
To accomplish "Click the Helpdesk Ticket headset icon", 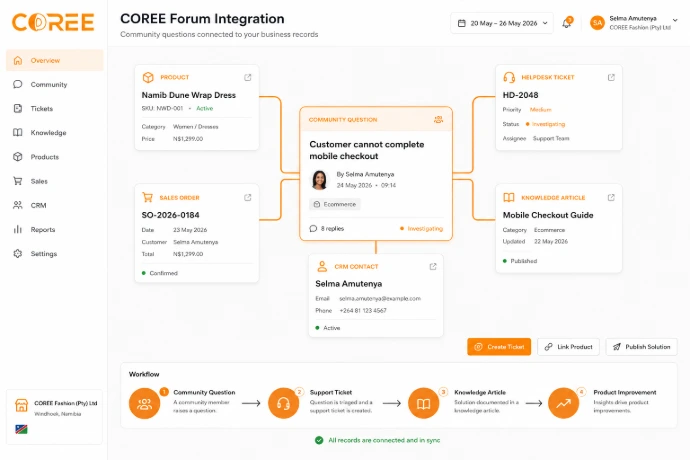I will pos(509,77).
